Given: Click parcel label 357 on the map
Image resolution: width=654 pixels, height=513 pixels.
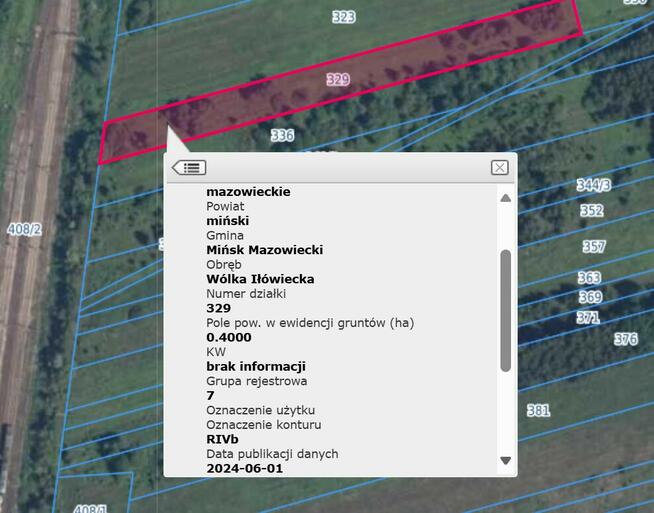Looking at the screenshot, I should coord(594,247).
